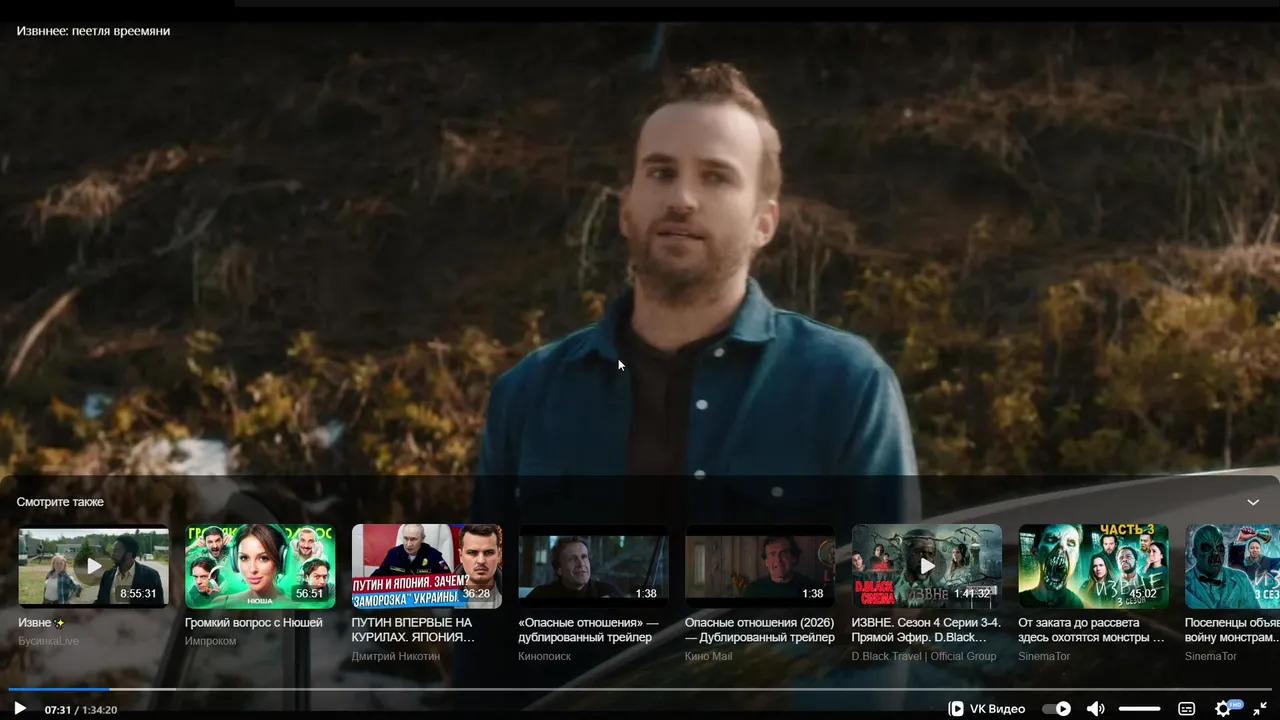
Task: Collapse the Смотрите также panel
Action: (1253, 502)
